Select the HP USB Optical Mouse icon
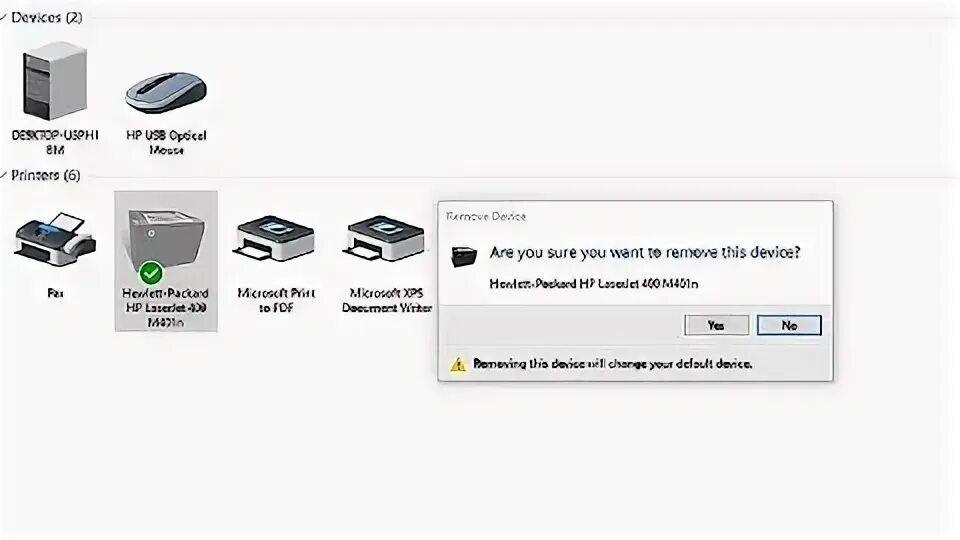The height and width of the screenshot is (540, 960). point(166,93)
